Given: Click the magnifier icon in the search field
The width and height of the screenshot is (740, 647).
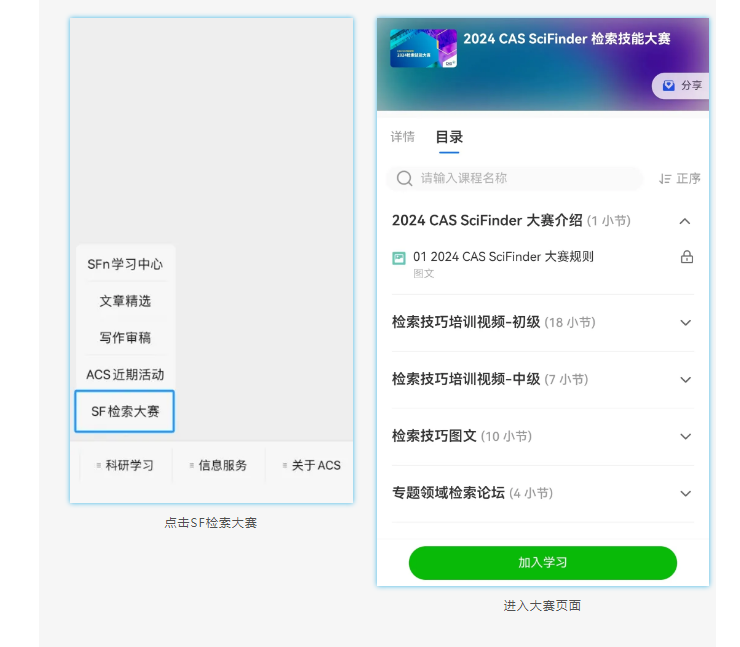Looking at the screenshot, I should [404, 179].
